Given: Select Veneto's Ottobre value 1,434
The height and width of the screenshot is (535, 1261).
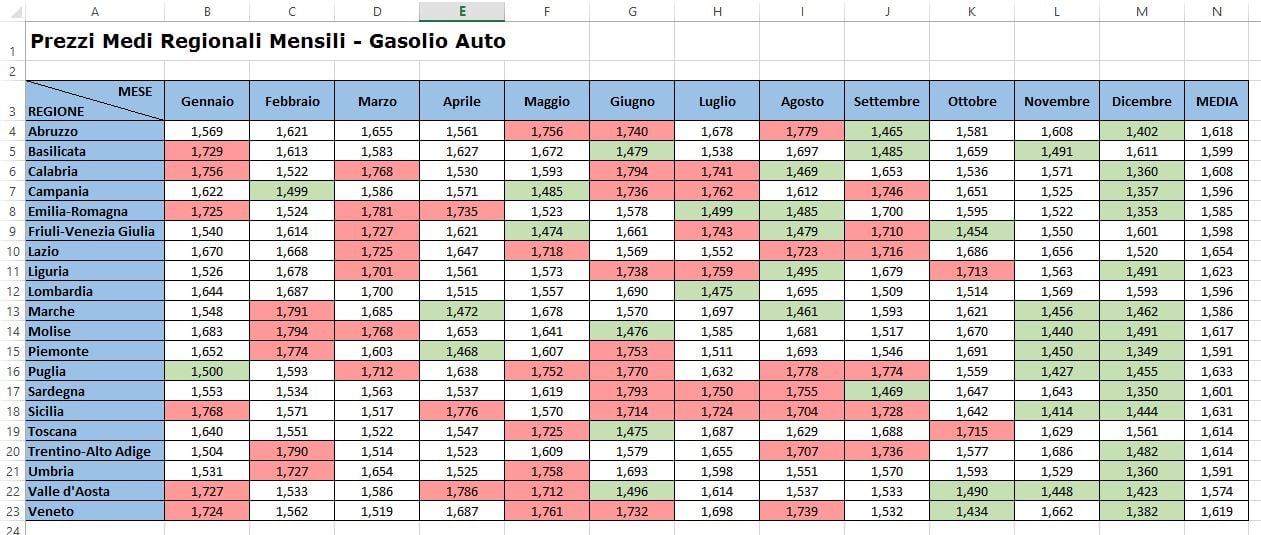Looking at the screenshot, I should (972, 511).
